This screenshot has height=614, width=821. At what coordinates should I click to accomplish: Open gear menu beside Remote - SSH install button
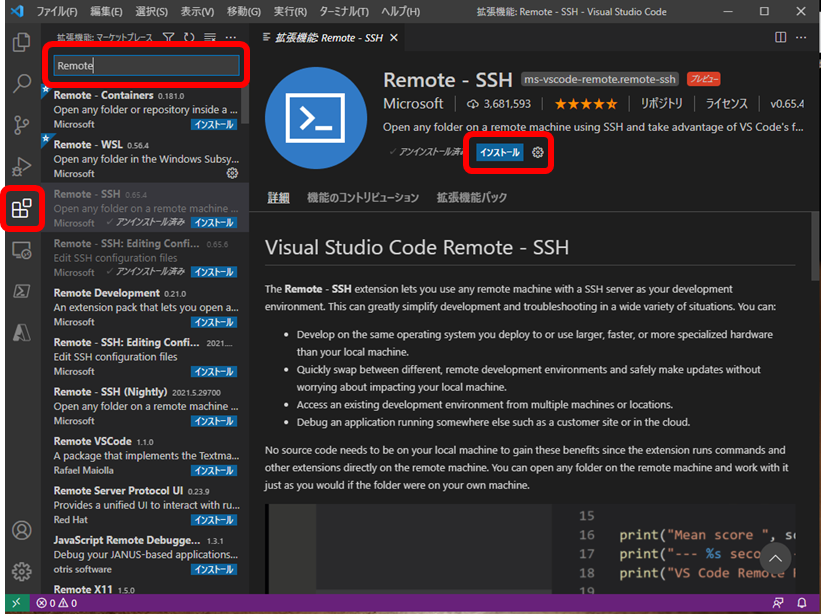point(538,152)
